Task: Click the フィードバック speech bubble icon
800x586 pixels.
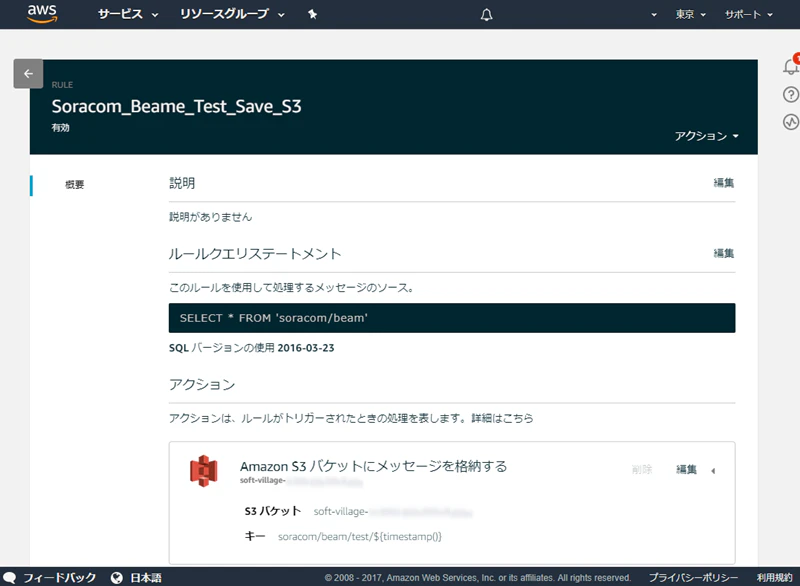Action: (10, 577)
